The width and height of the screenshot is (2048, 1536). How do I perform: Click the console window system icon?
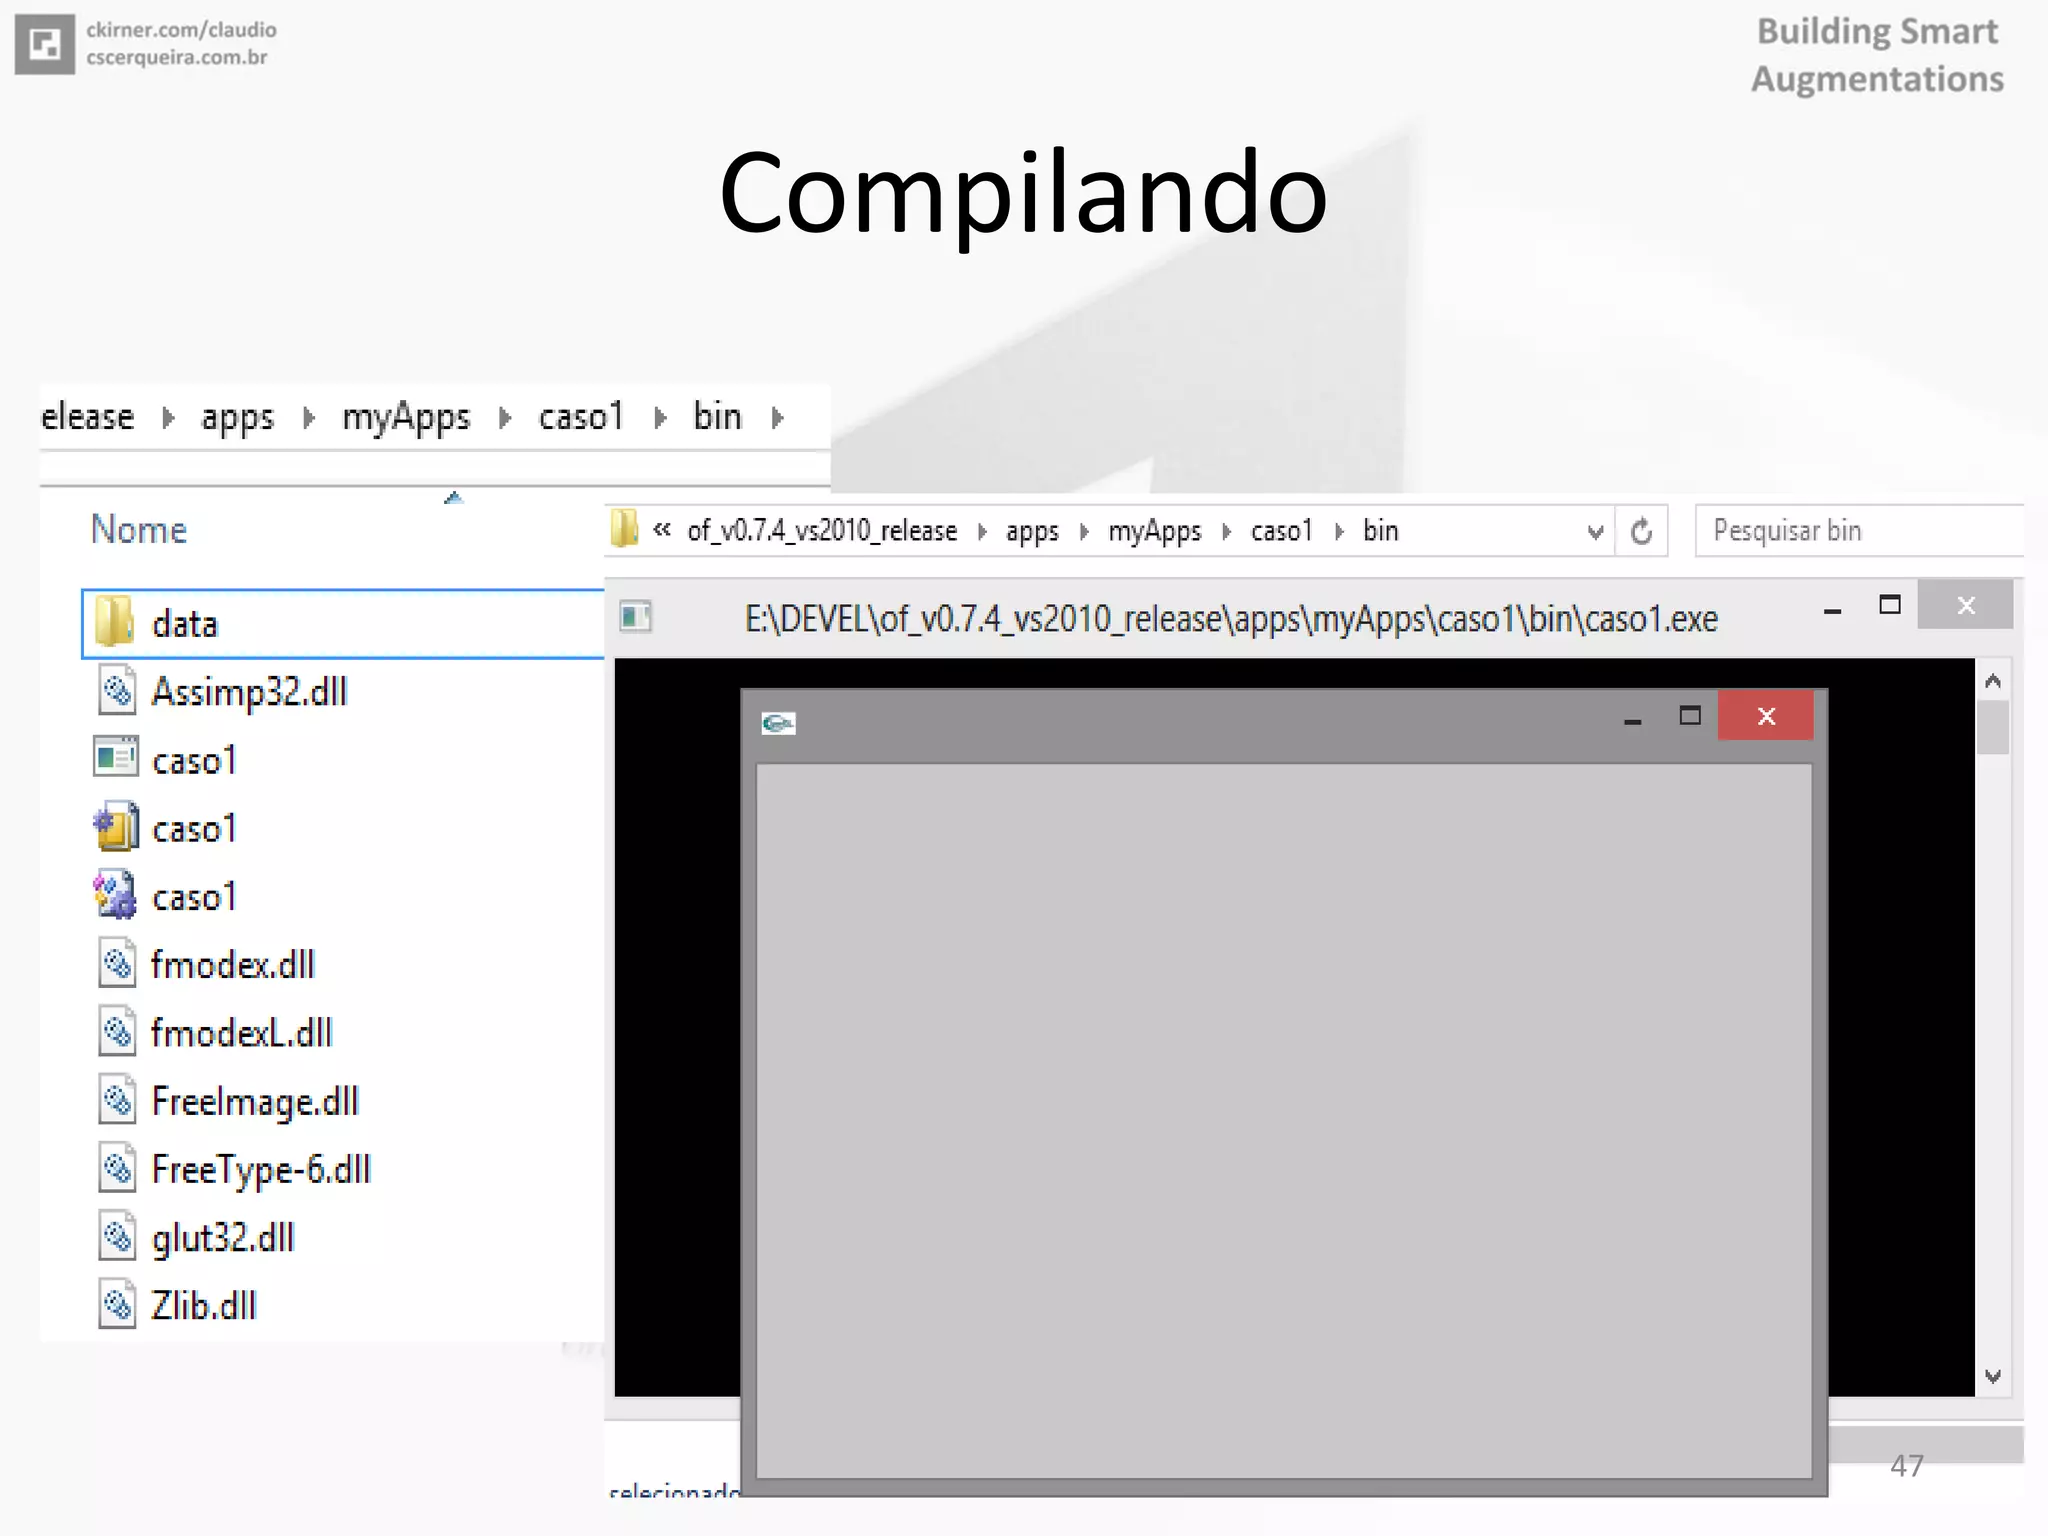[x=635, y=616]
